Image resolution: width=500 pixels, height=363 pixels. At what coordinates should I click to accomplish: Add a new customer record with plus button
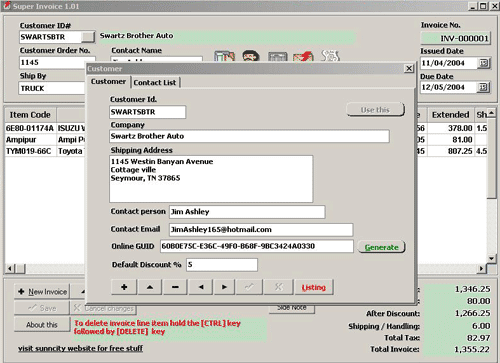click(x=124, y=287)
